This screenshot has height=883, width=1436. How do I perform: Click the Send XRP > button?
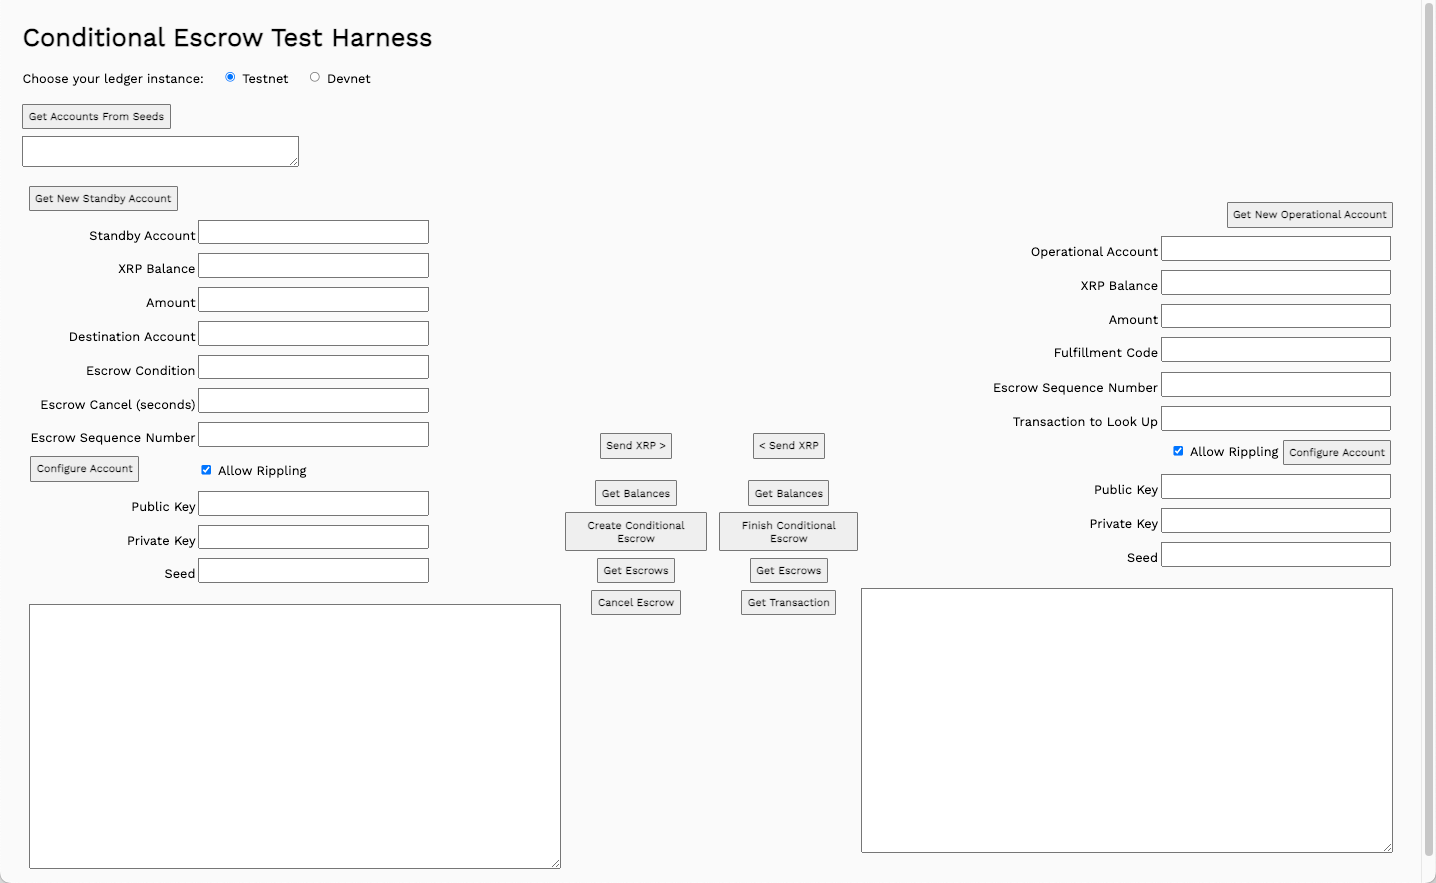tap(635, 445)
